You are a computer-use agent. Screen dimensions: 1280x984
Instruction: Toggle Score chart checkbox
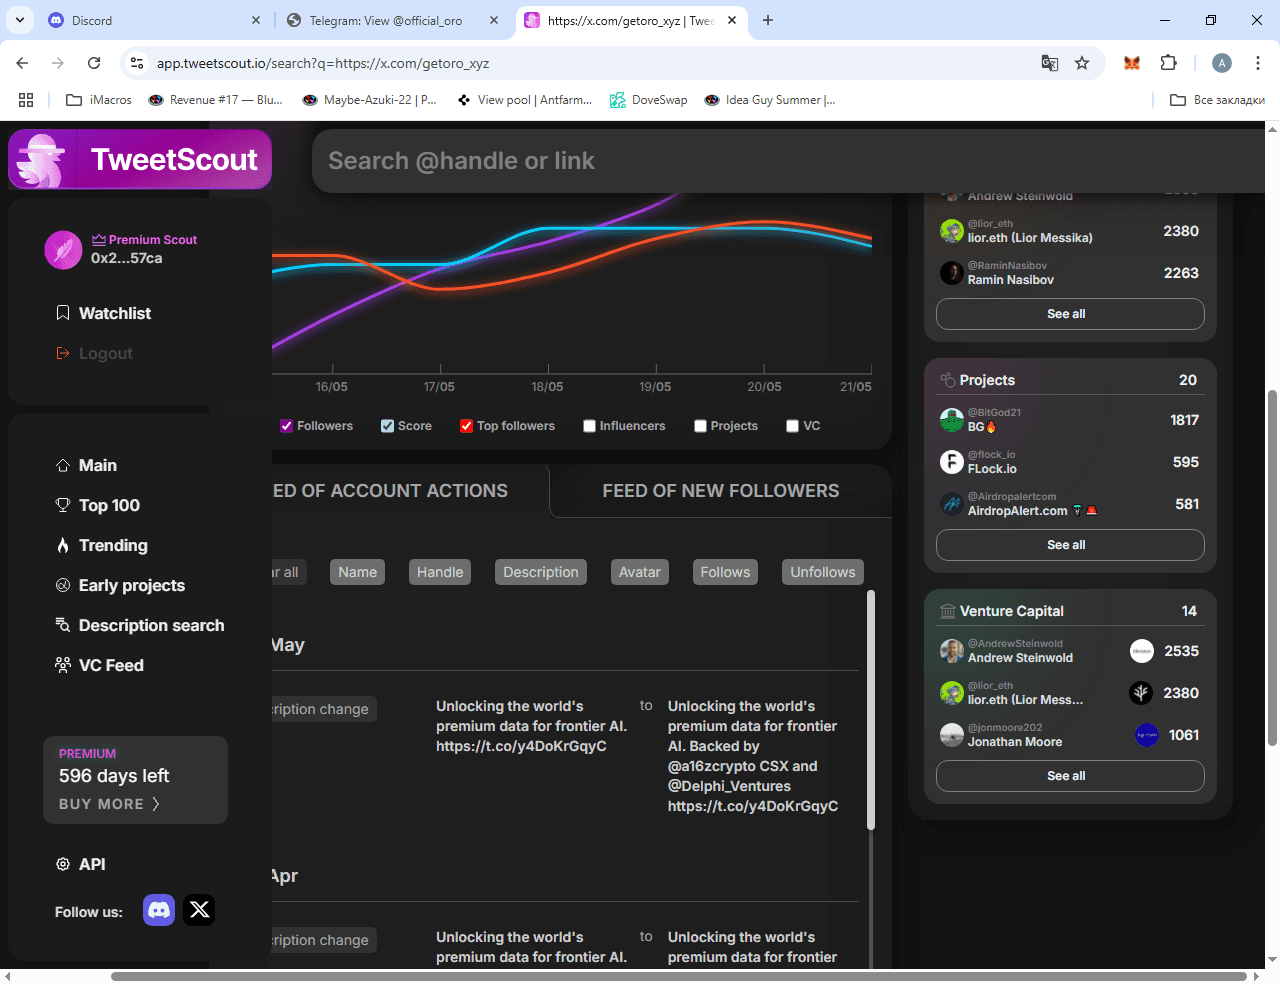point(388,426)
